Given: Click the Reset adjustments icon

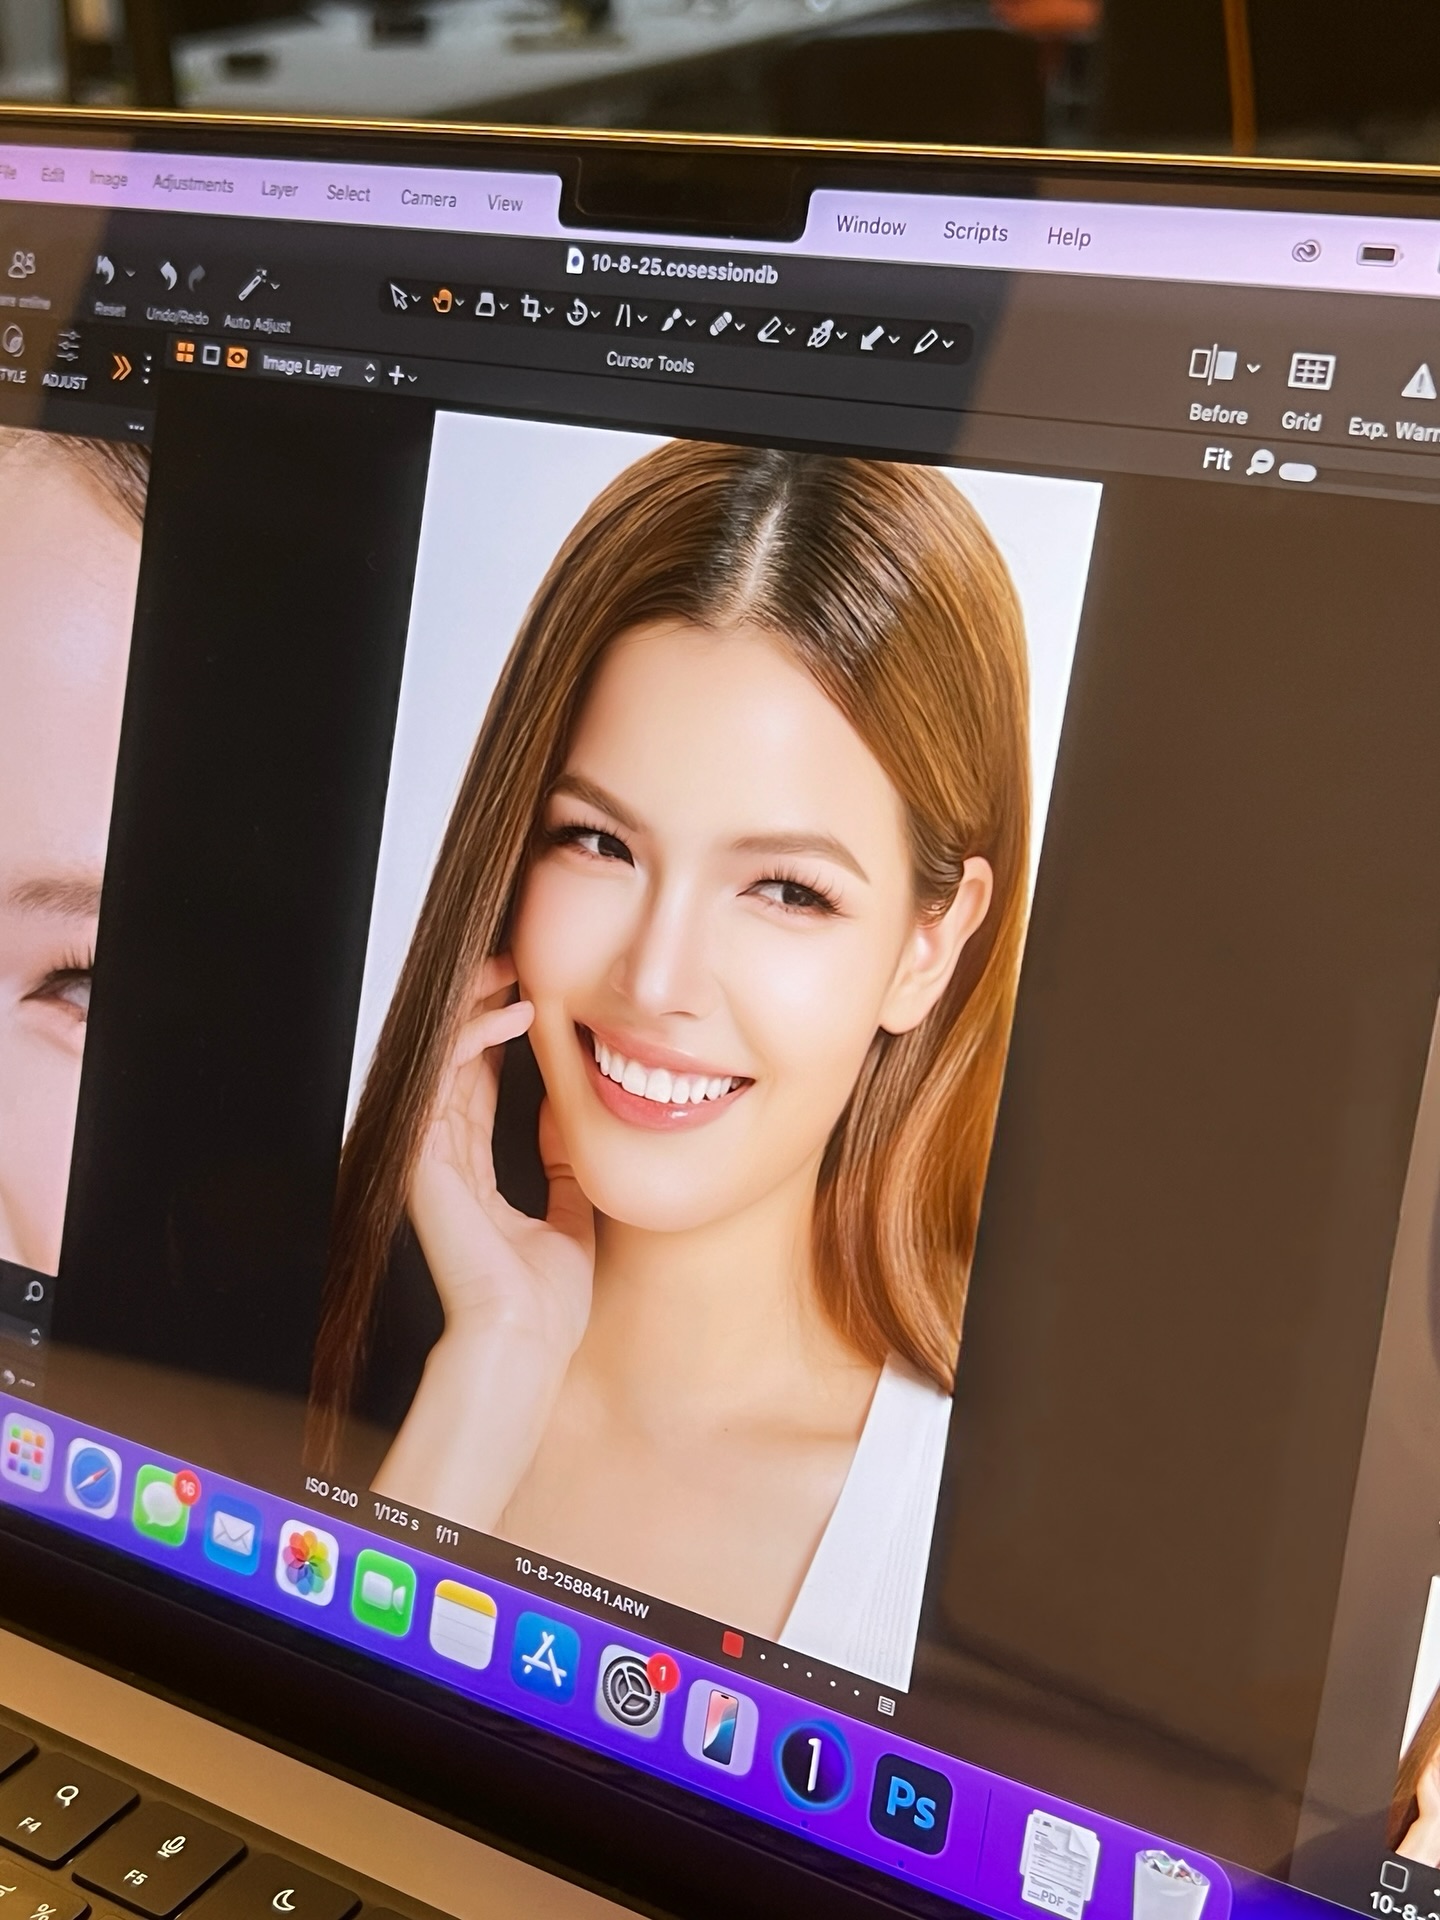Looking at the screenshot, I should point(104,270).
